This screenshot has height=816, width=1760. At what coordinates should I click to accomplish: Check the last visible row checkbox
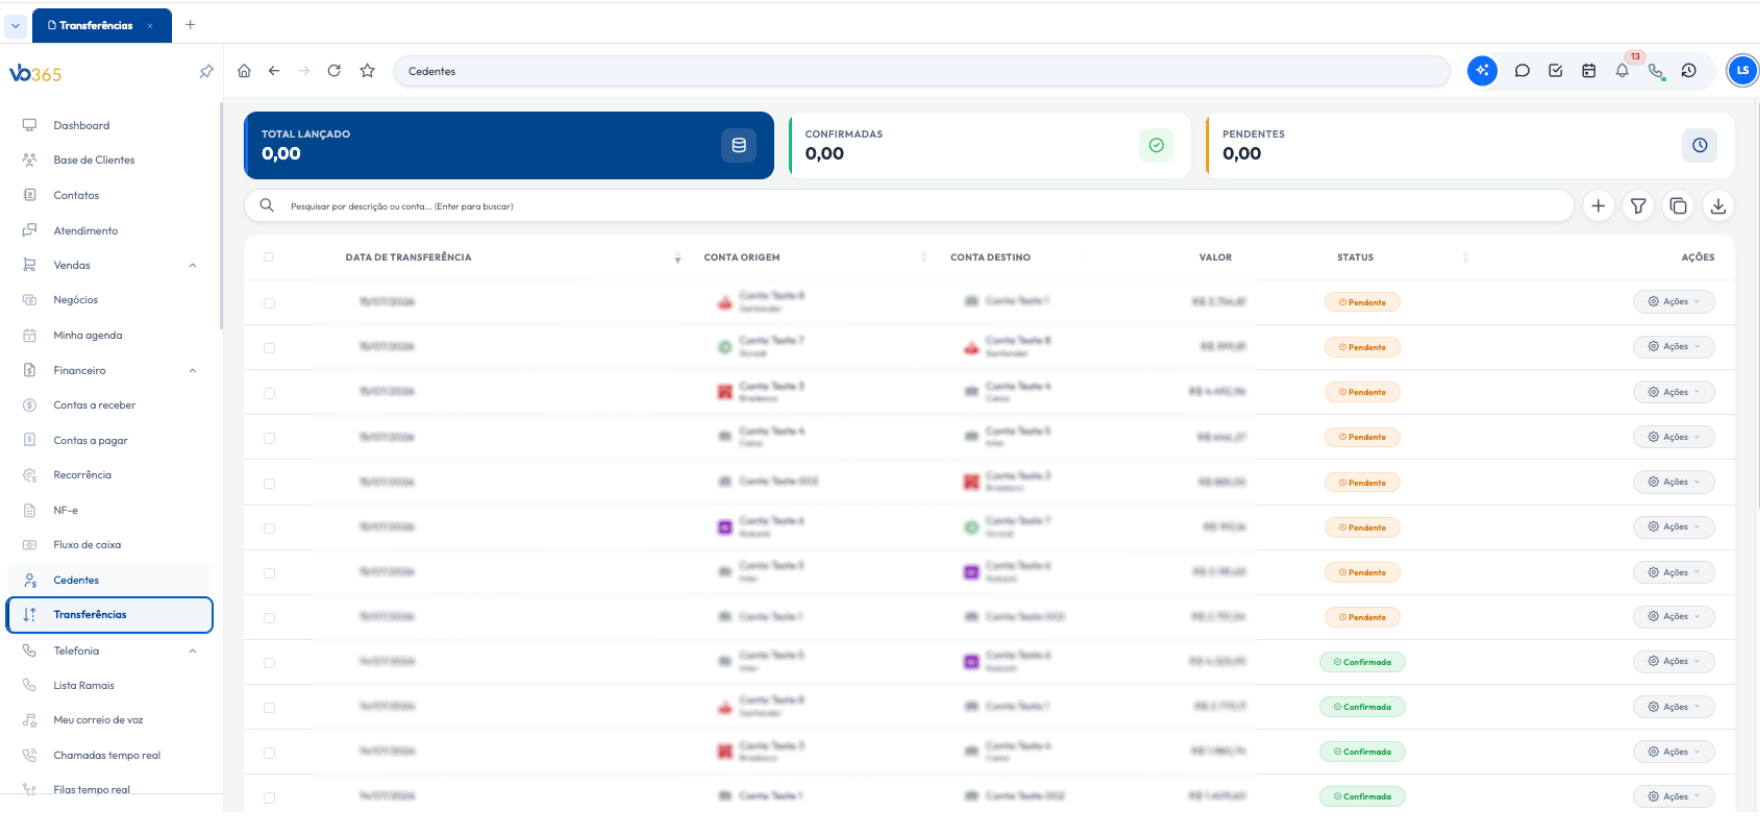(x=269, y=798)
